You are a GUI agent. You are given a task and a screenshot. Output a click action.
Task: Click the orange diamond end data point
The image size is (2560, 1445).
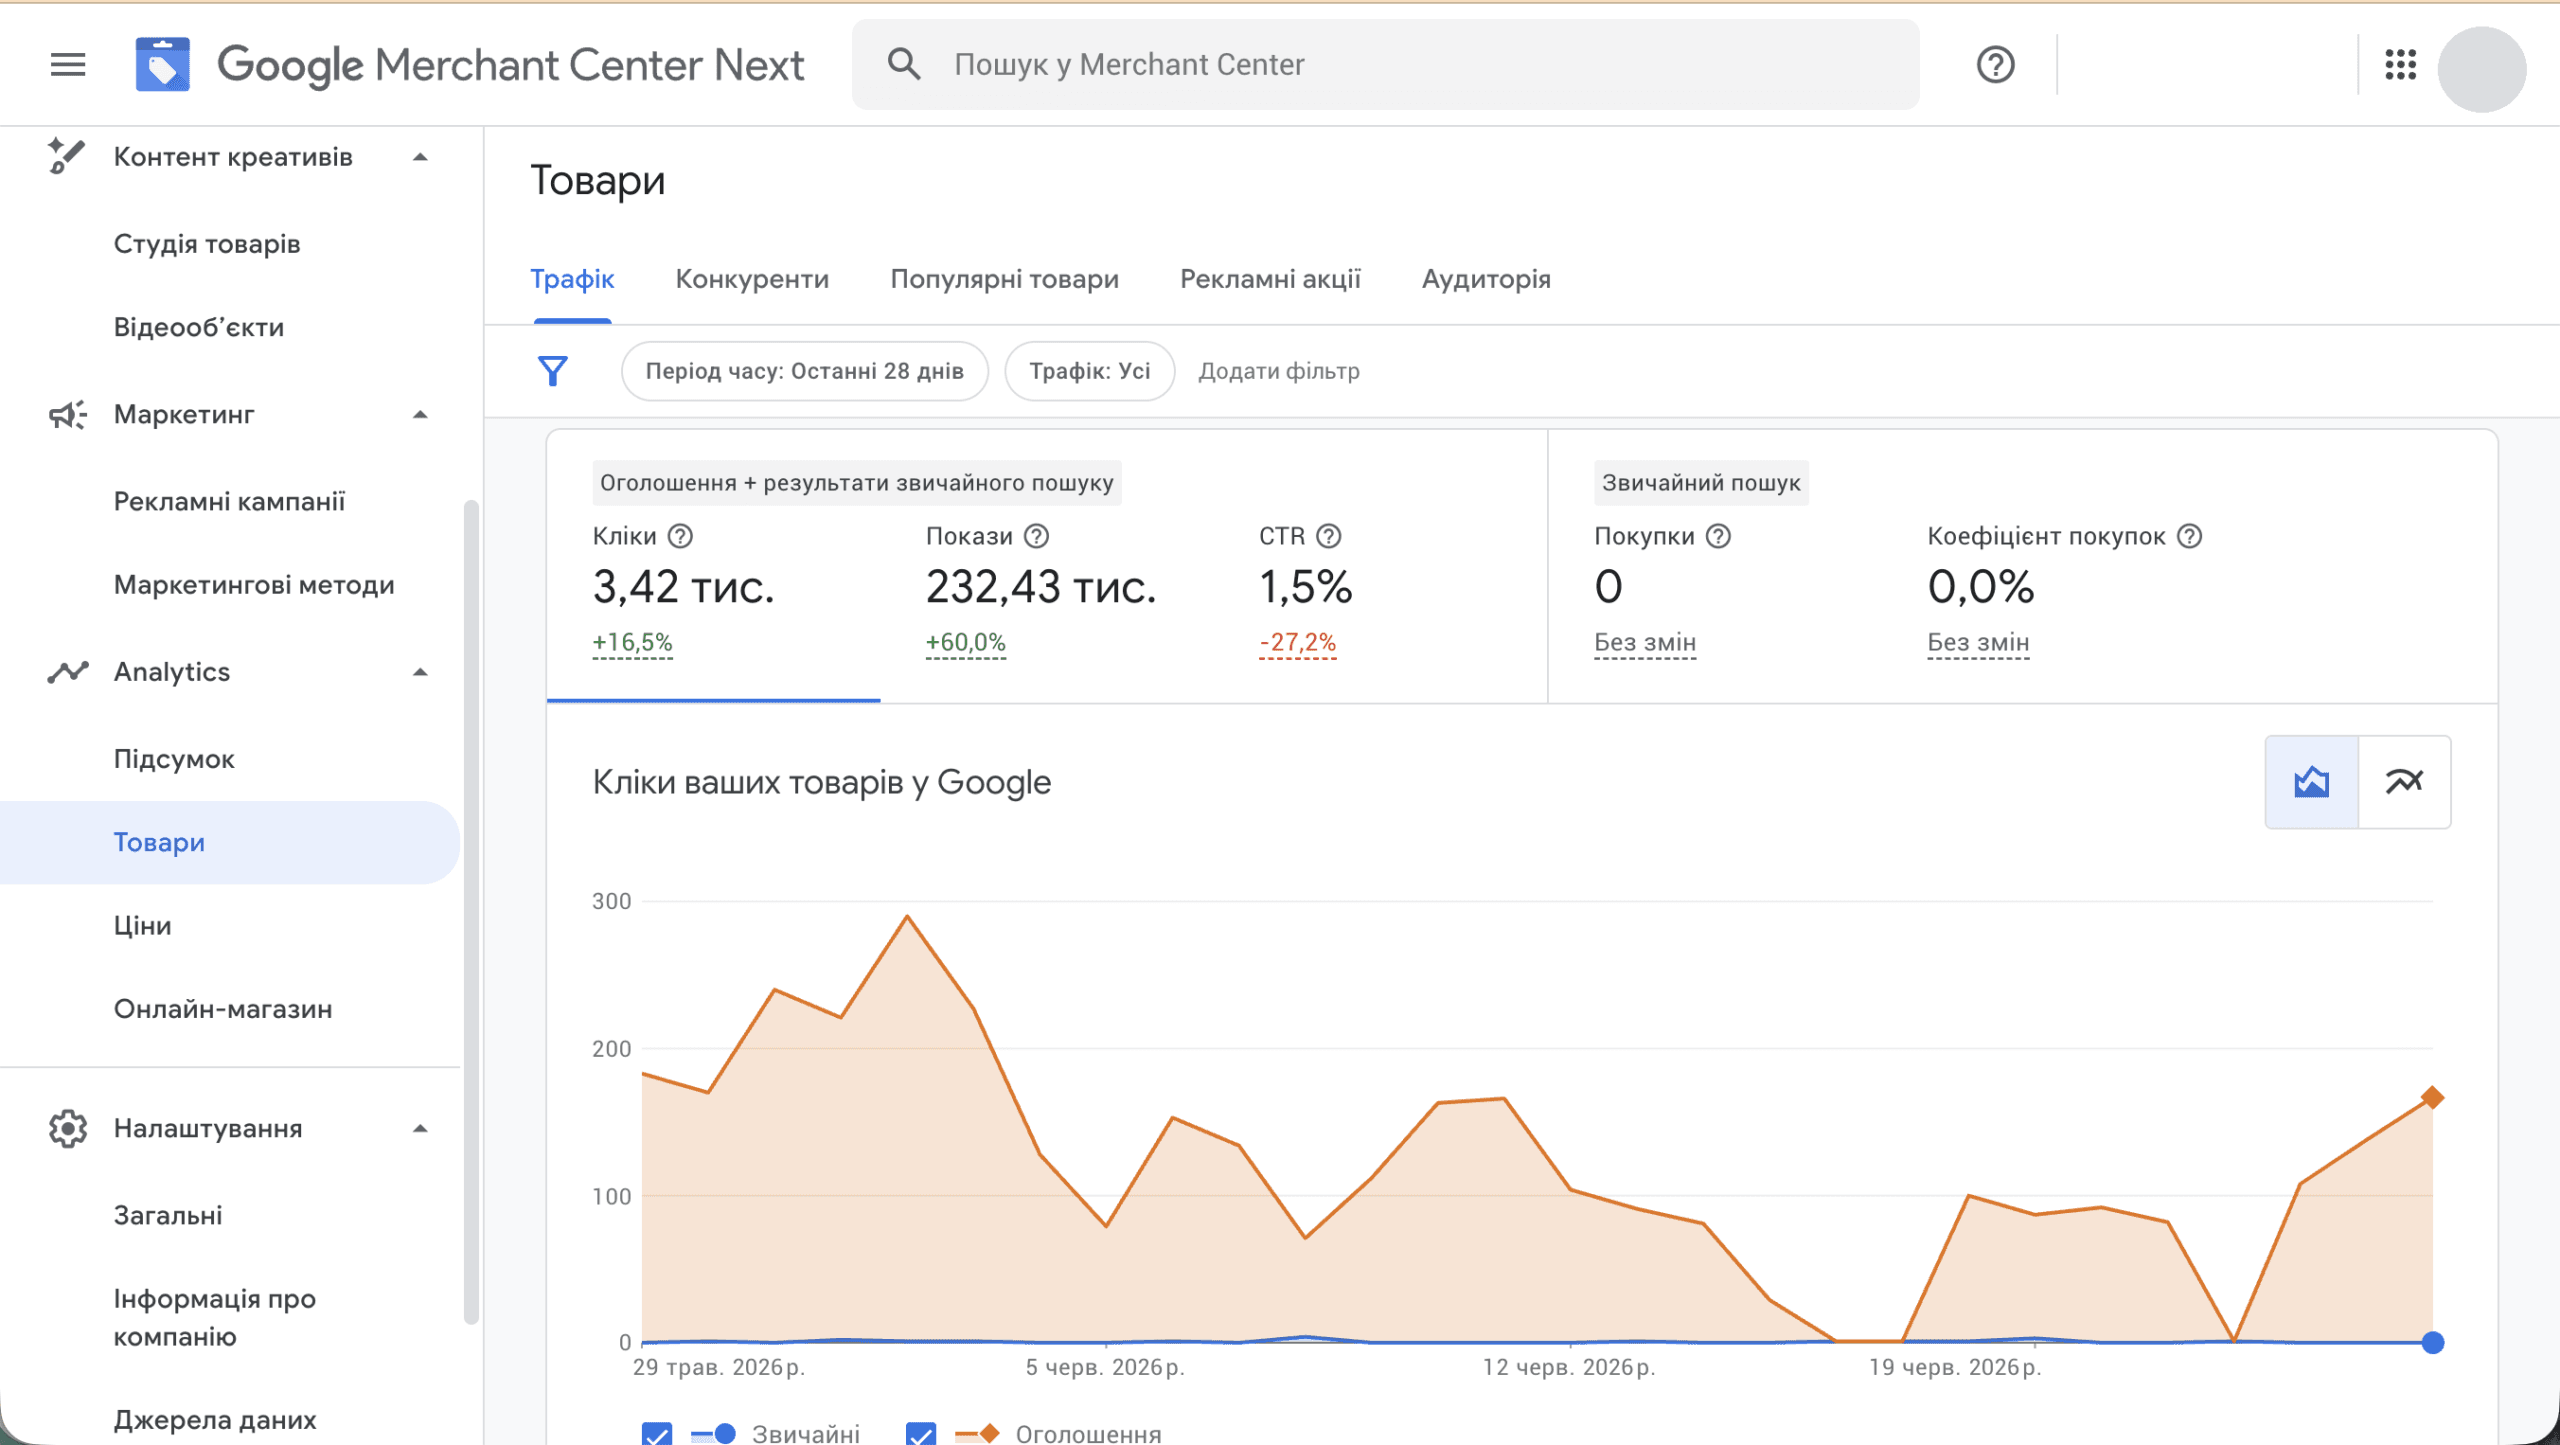(2432, 1097)
